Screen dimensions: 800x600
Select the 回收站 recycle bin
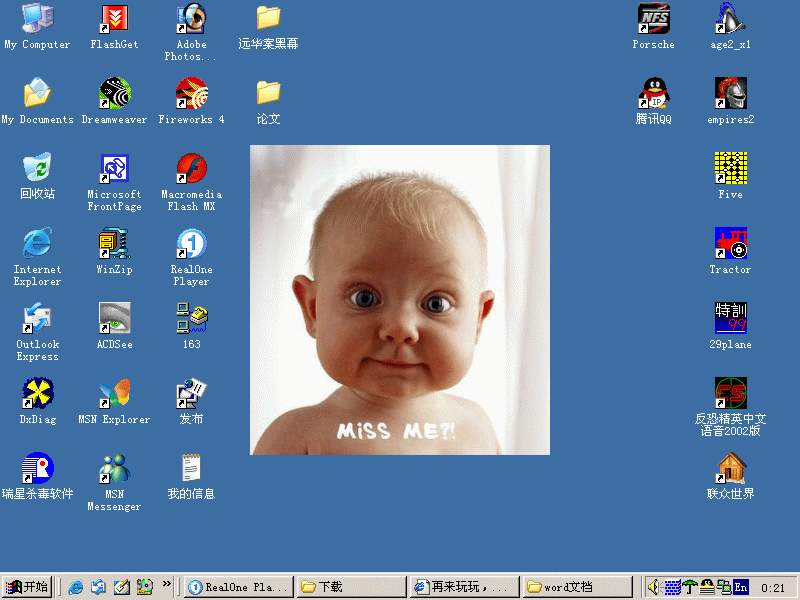point(37,169)
